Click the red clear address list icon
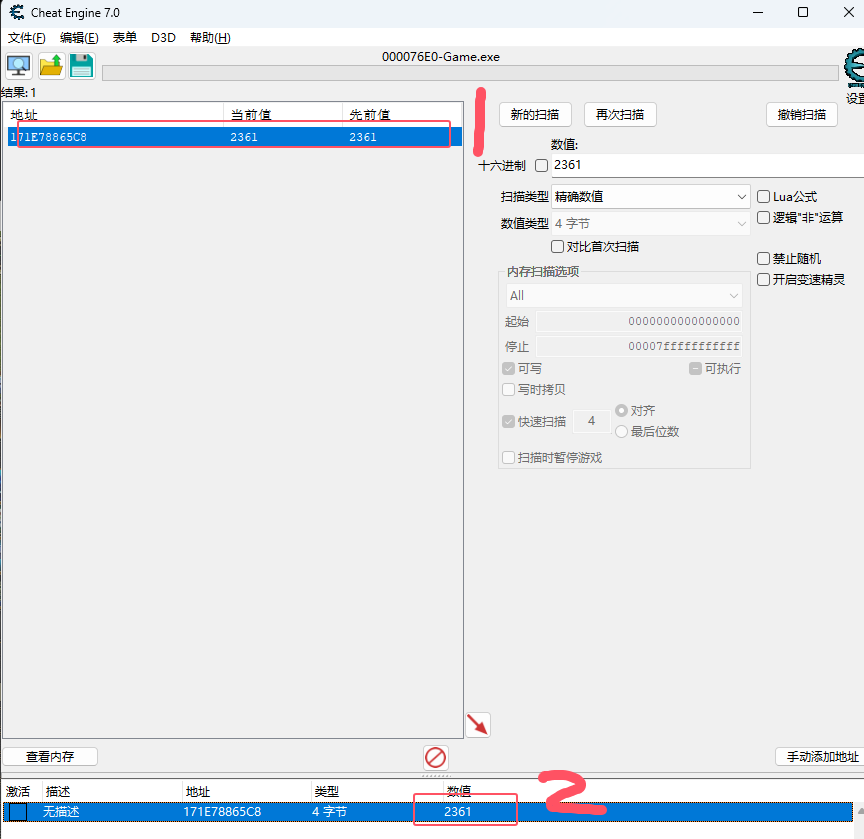This screenshot has width=864, height=839. point(435,757)
